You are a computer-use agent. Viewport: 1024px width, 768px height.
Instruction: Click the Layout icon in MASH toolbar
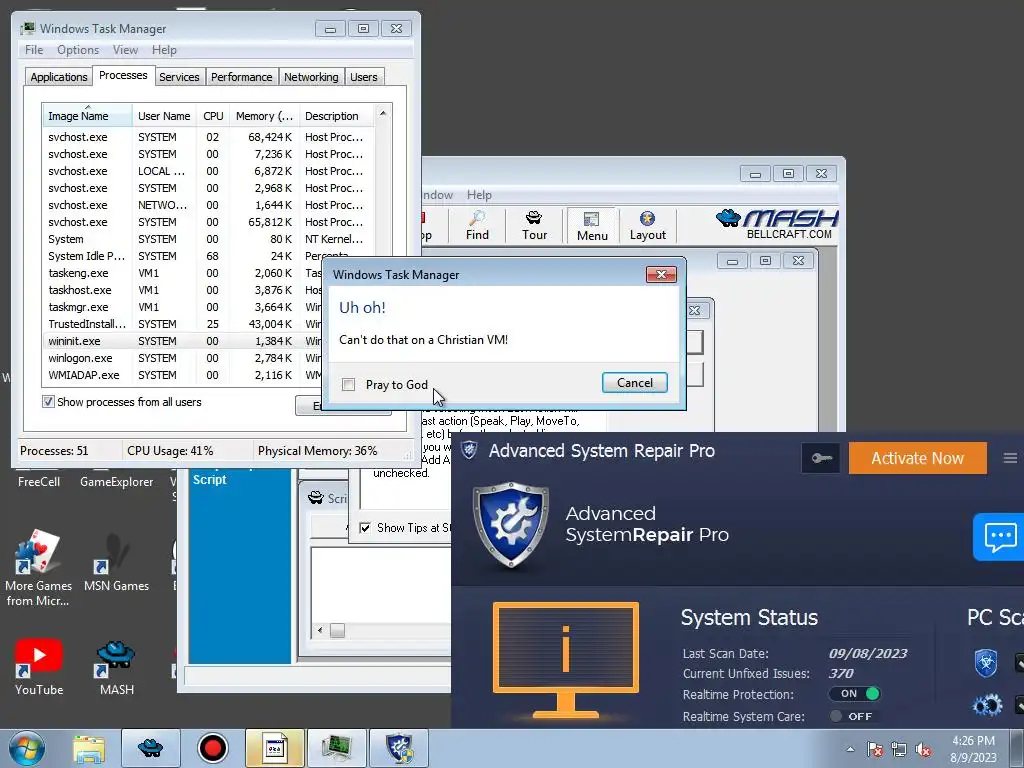coord(647,225)
